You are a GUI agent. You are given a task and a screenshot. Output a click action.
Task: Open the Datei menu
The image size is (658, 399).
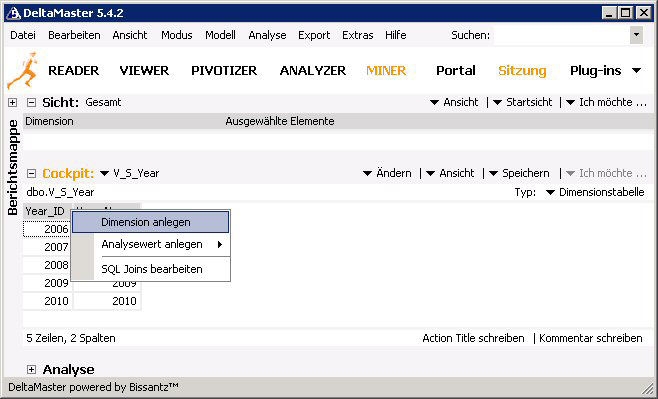(23, 35)
